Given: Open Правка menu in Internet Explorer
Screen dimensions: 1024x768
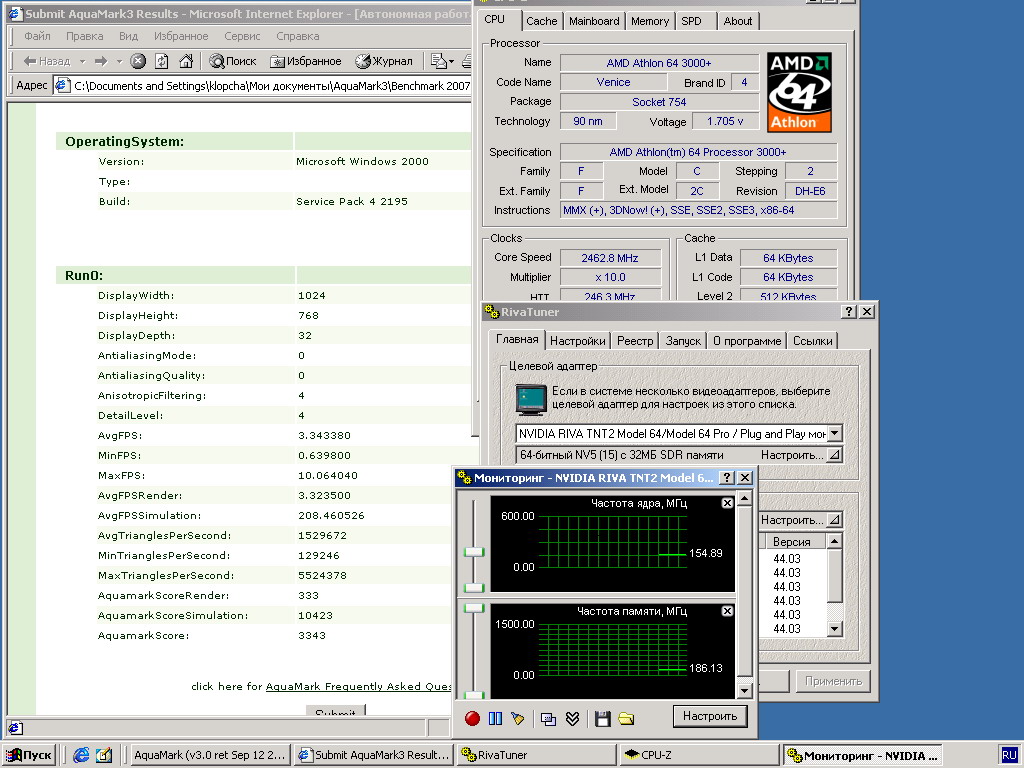Looking at the screenshot, I should 84,36.
